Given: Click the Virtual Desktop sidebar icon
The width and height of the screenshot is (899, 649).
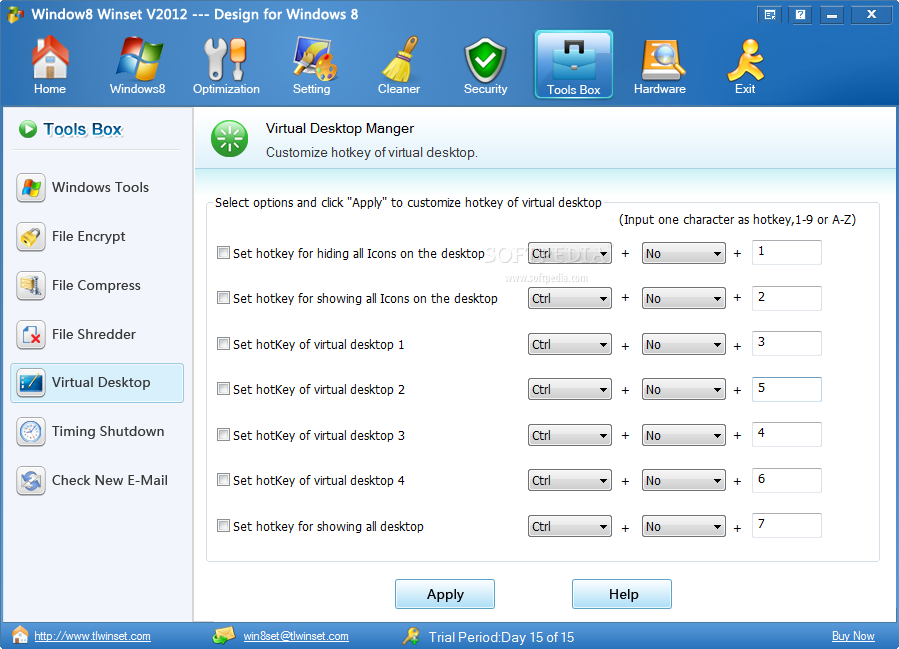Looking at the screenshot, I should tap(31, 382).
